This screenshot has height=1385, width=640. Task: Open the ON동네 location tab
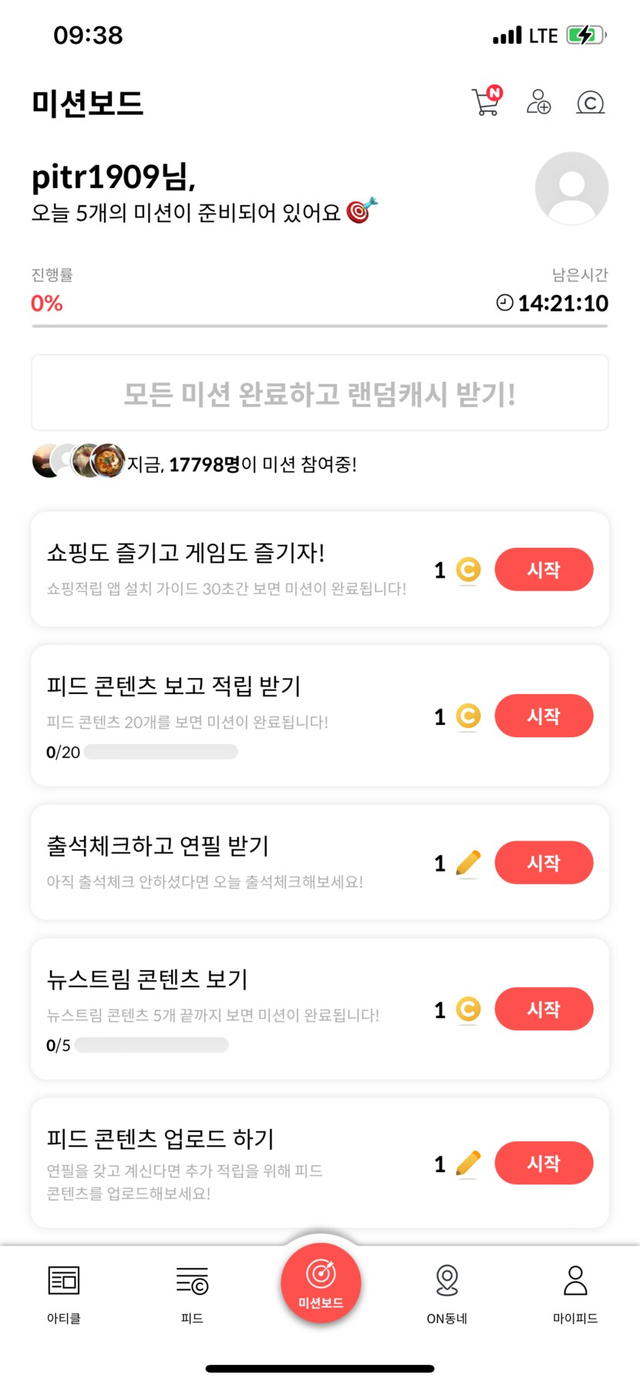447,1280
